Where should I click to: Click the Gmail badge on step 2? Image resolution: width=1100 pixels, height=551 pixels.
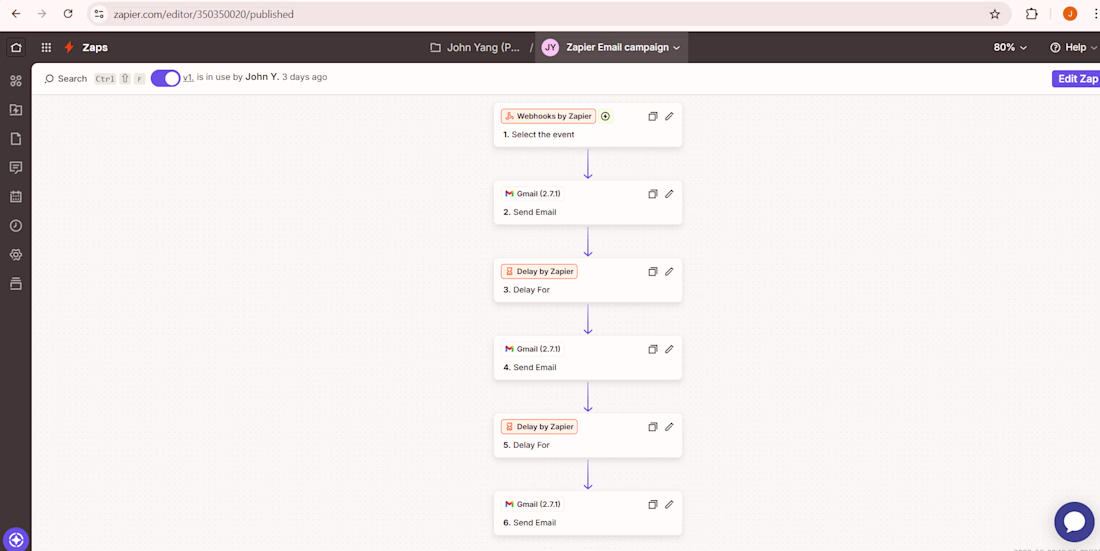pyautogui.click(x=532, y=194)
